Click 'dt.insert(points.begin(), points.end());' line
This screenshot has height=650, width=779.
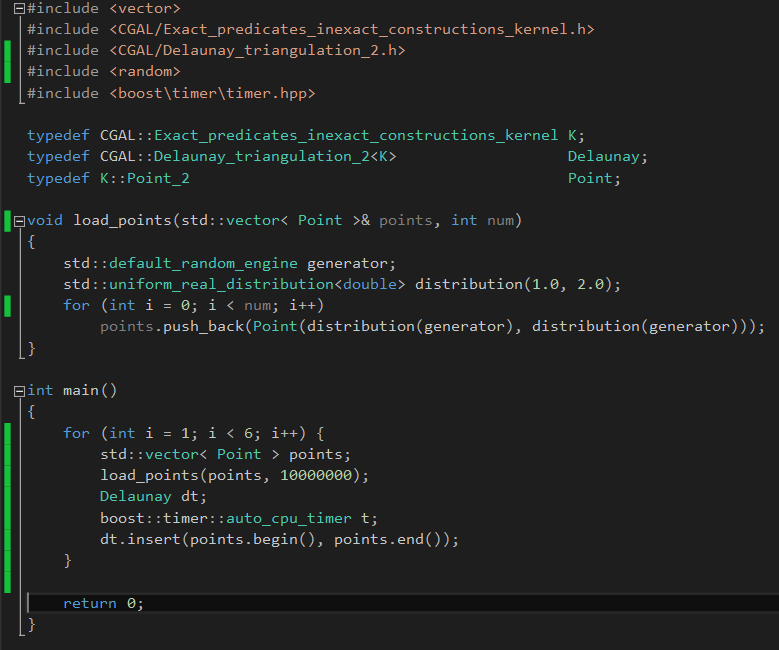pos(279,540)
